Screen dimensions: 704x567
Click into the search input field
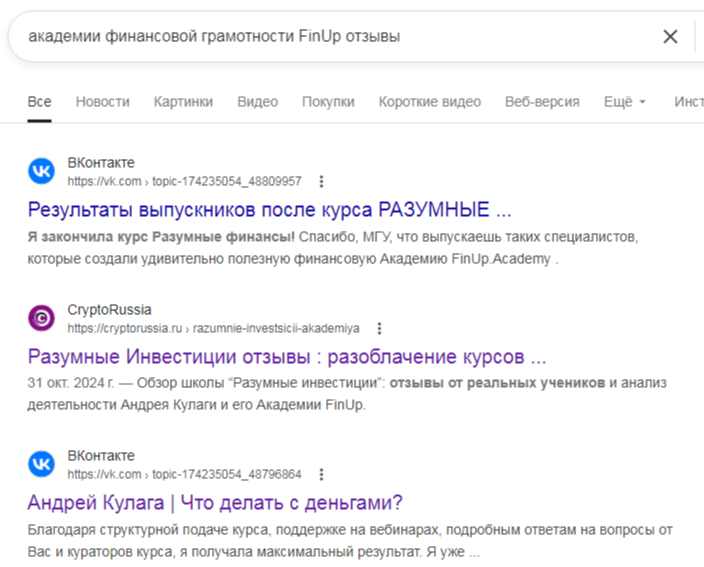pyautogui.click(x=330, y=37)
